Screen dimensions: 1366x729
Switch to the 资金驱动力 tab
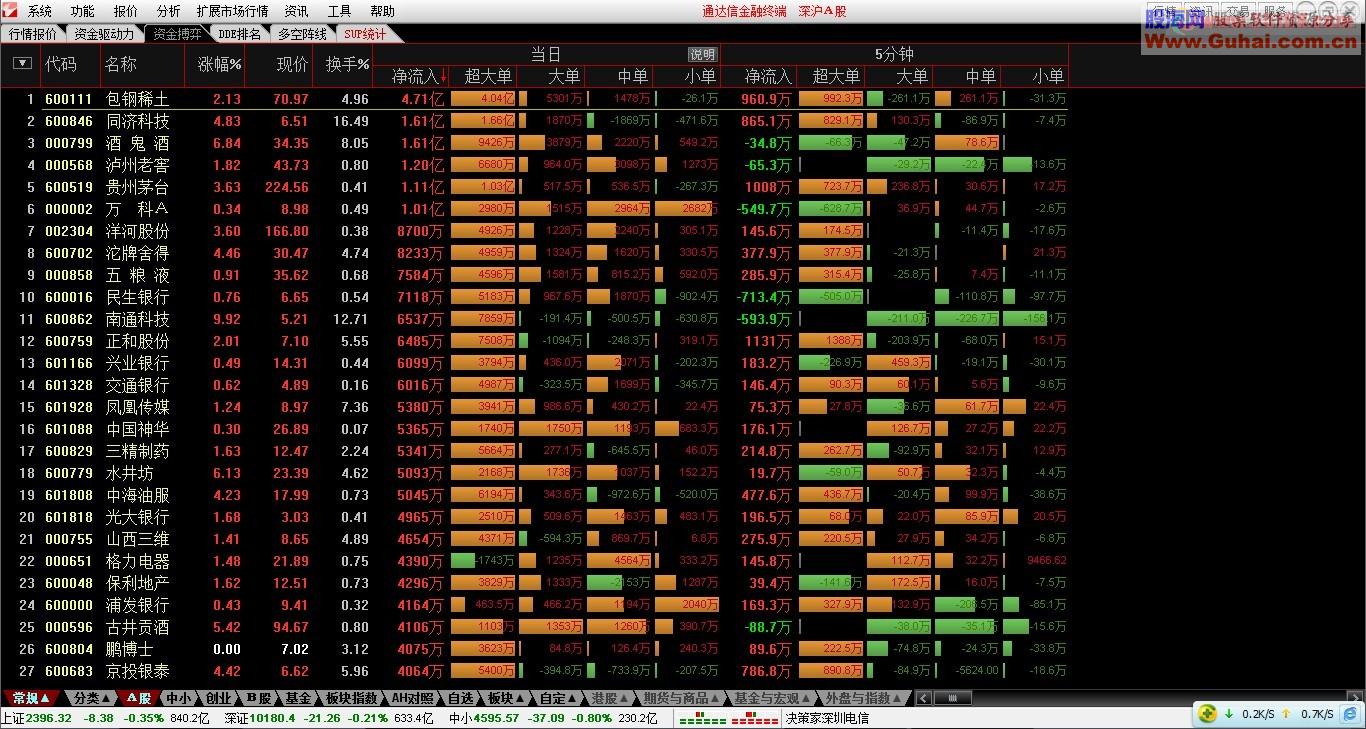pos(104,33)
